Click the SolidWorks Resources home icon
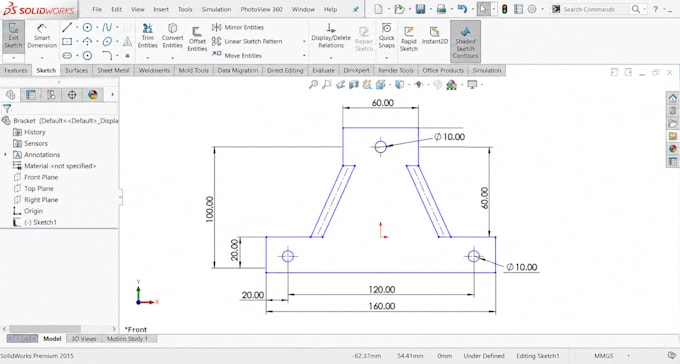 (x=673, y=98)
